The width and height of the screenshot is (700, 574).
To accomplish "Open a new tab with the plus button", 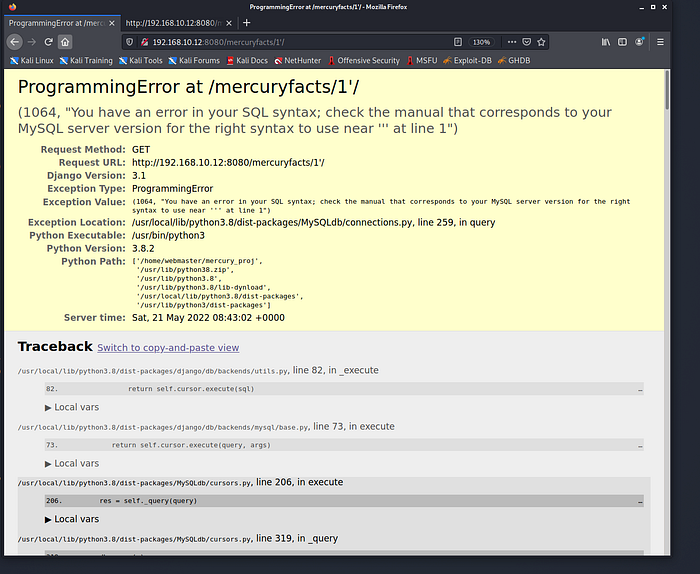I will (247, 22).
